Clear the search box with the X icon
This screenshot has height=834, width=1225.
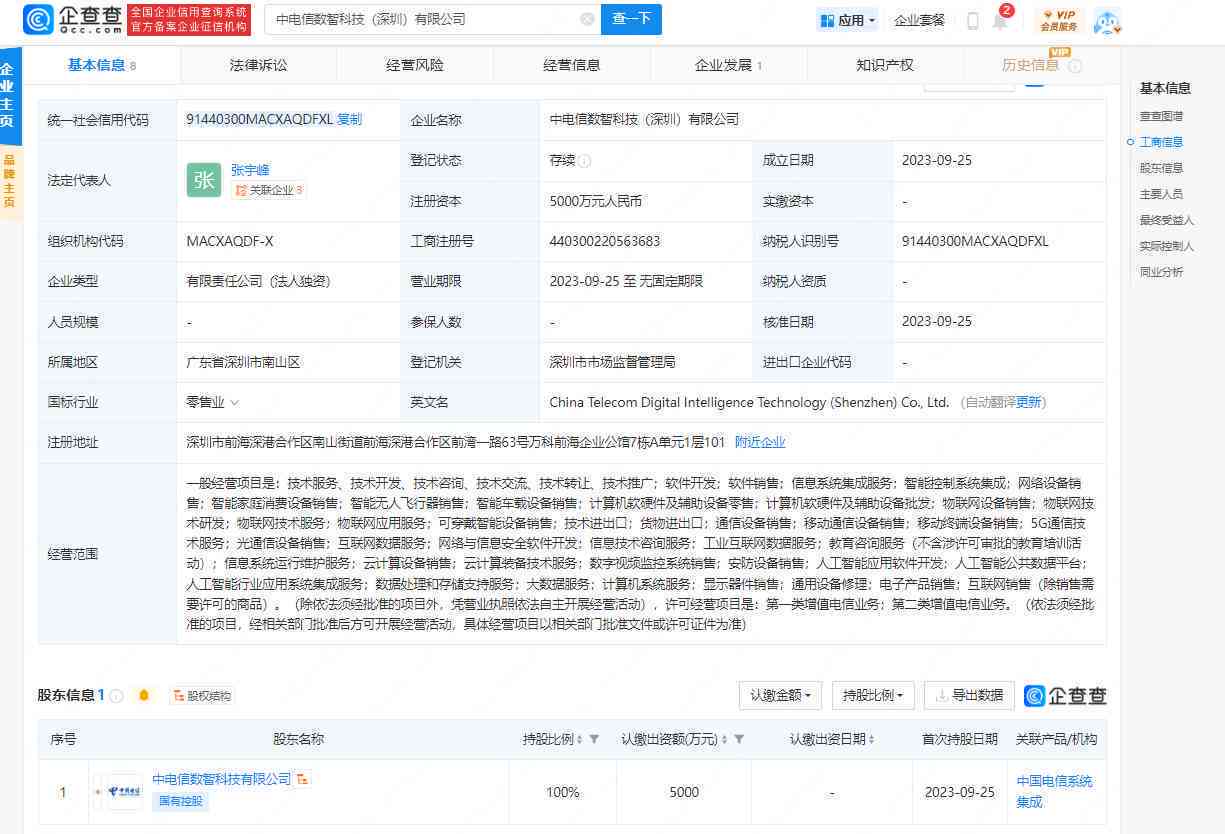pos(587,19)
